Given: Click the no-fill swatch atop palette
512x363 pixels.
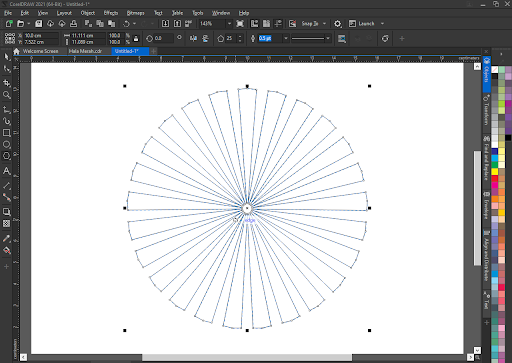Looking at the screenshot, I should tap(495, 69).
